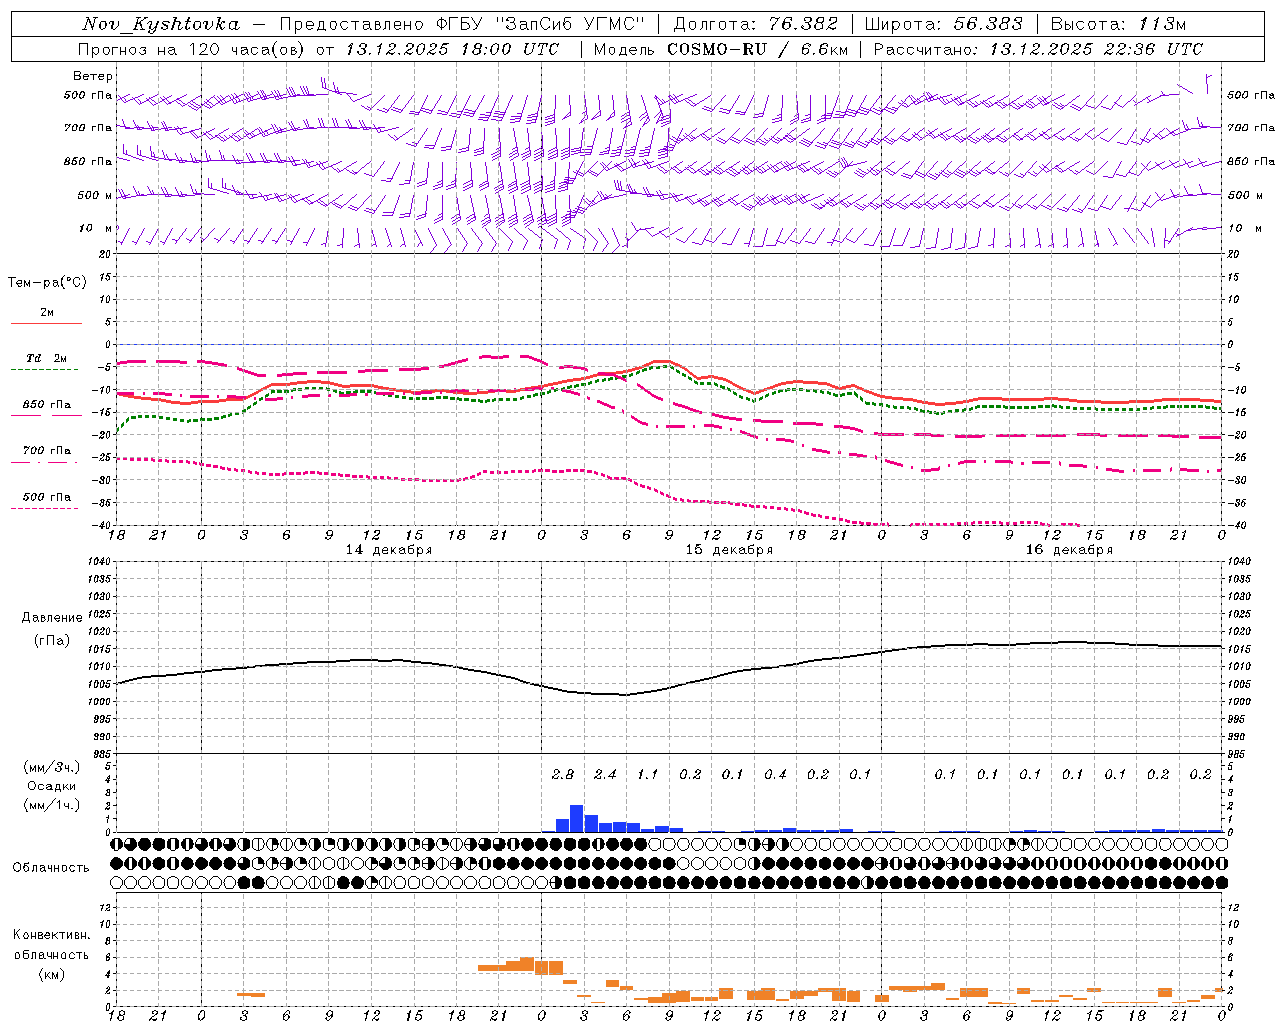Image resolution: width=1280 pixels, height=1024 pixels.
Task: Click the Облачность panel label
Action: coord(50,868)
